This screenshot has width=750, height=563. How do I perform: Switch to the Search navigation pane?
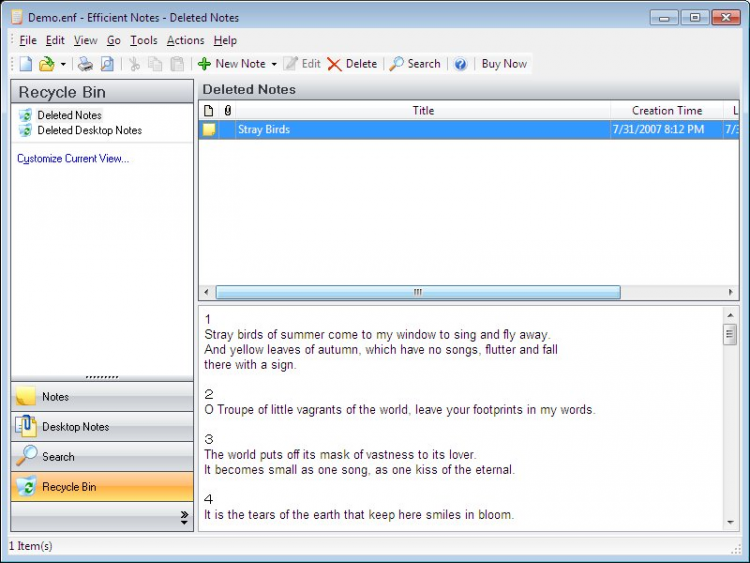(x=102, y=456)
